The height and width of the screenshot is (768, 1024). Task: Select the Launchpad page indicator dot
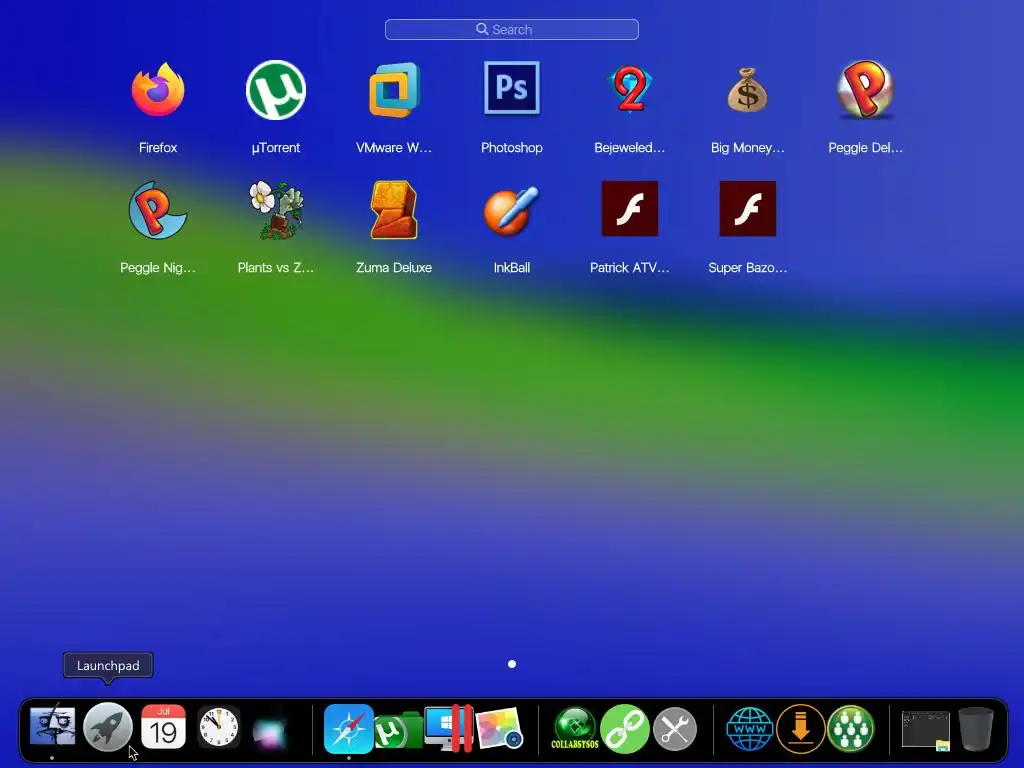tap(512, 664)
